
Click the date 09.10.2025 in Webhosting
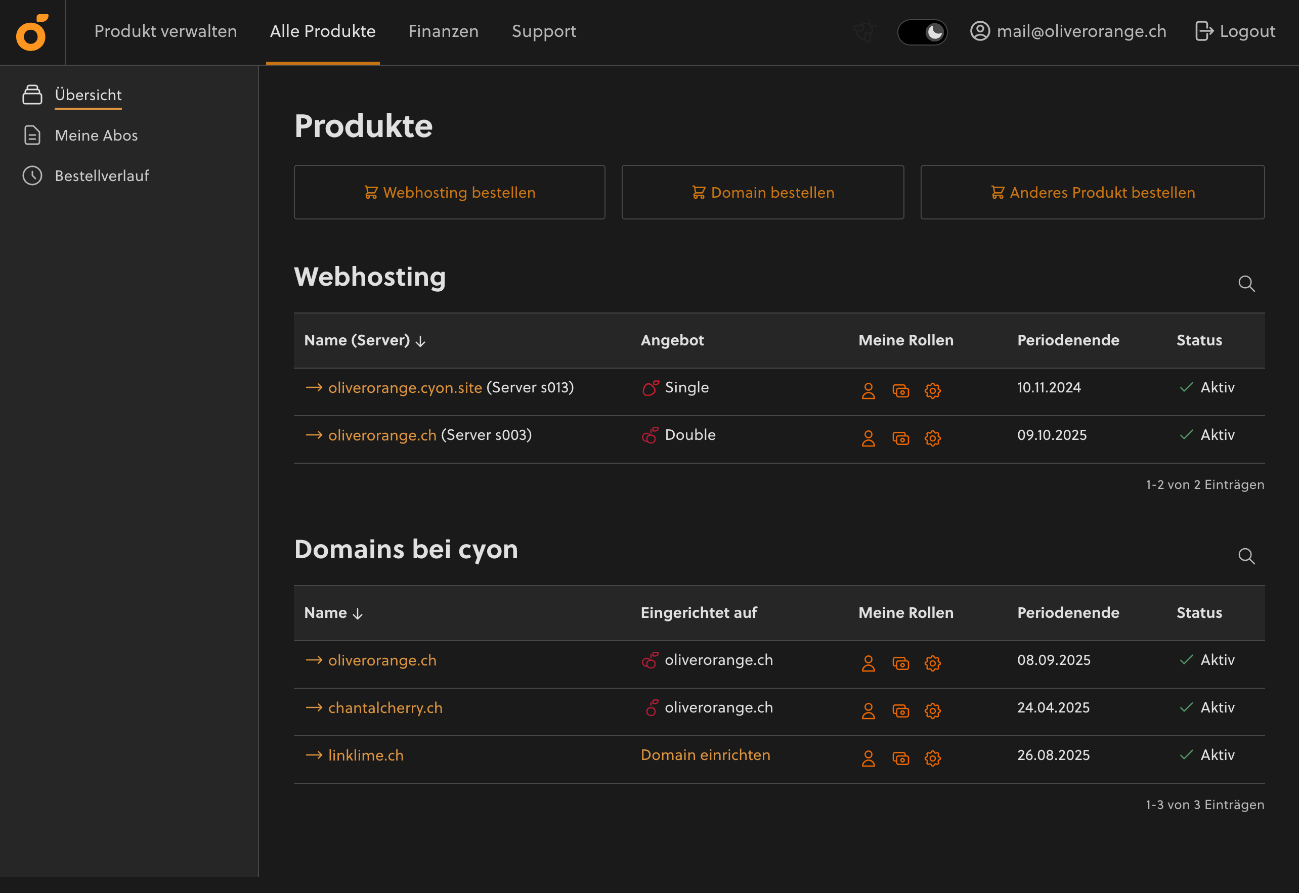1052,435
